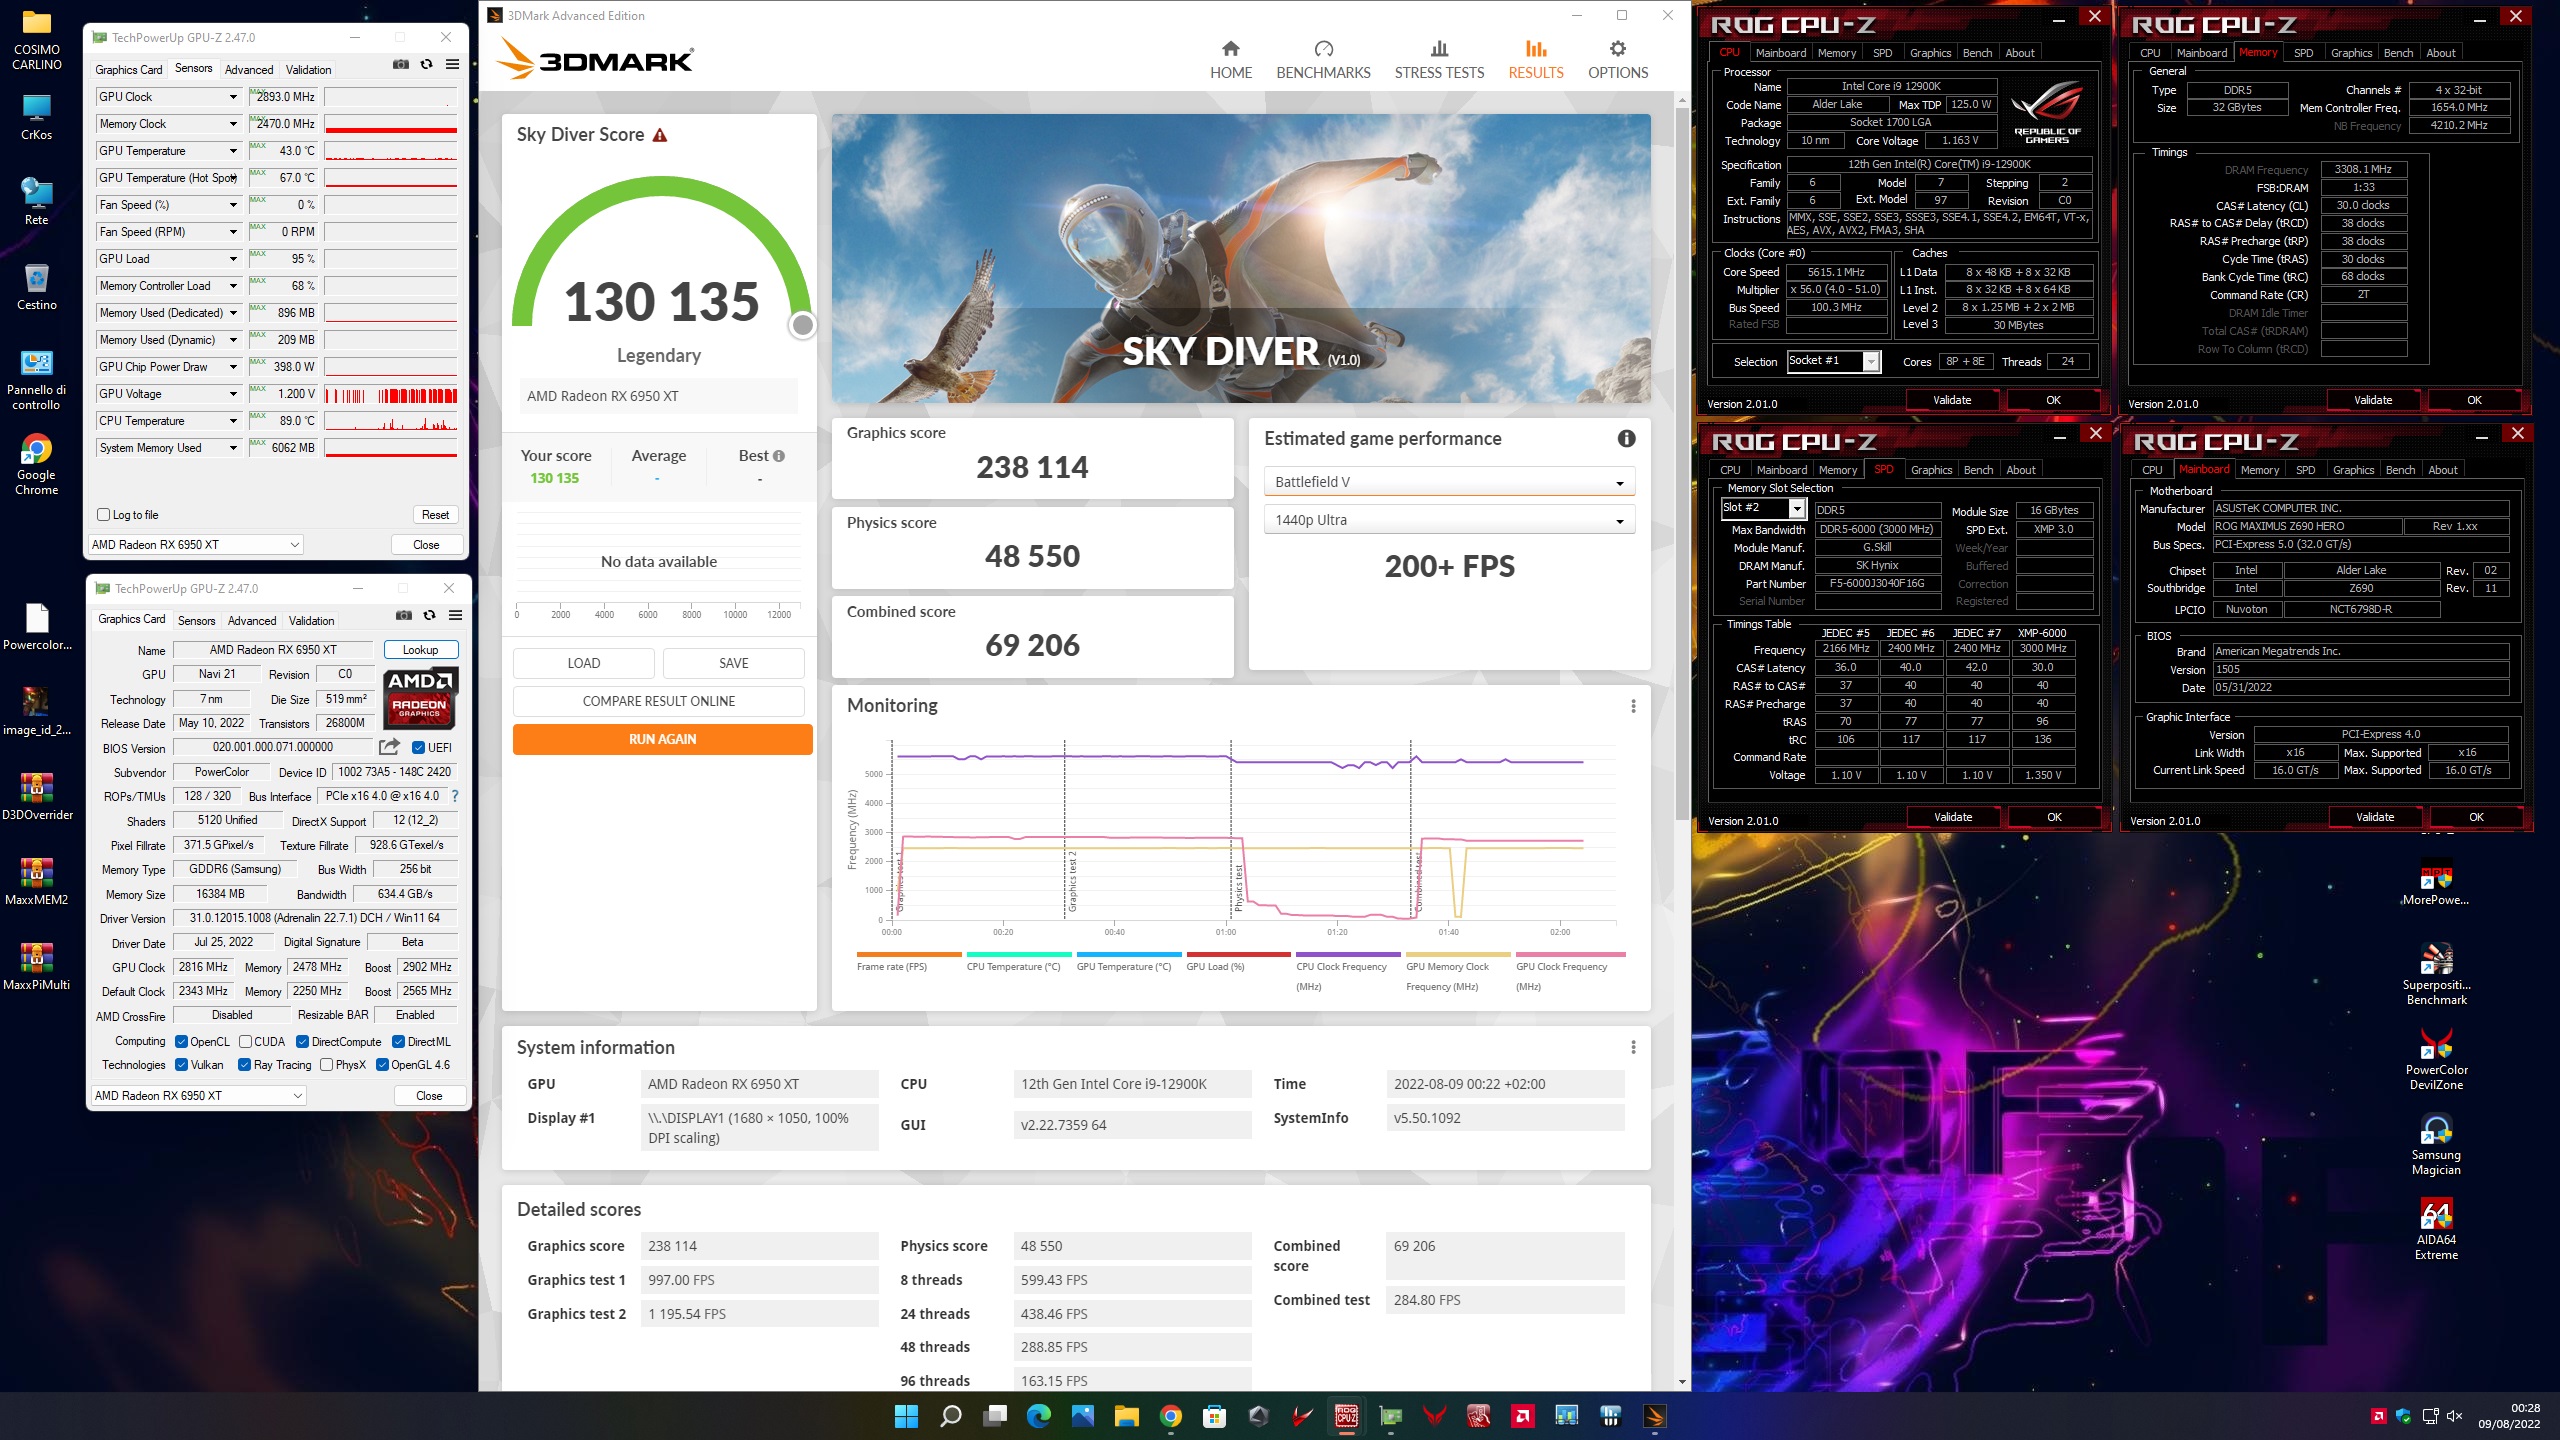
Task: Toggle the DirectML checkbox
Action: coord(398,1042)
